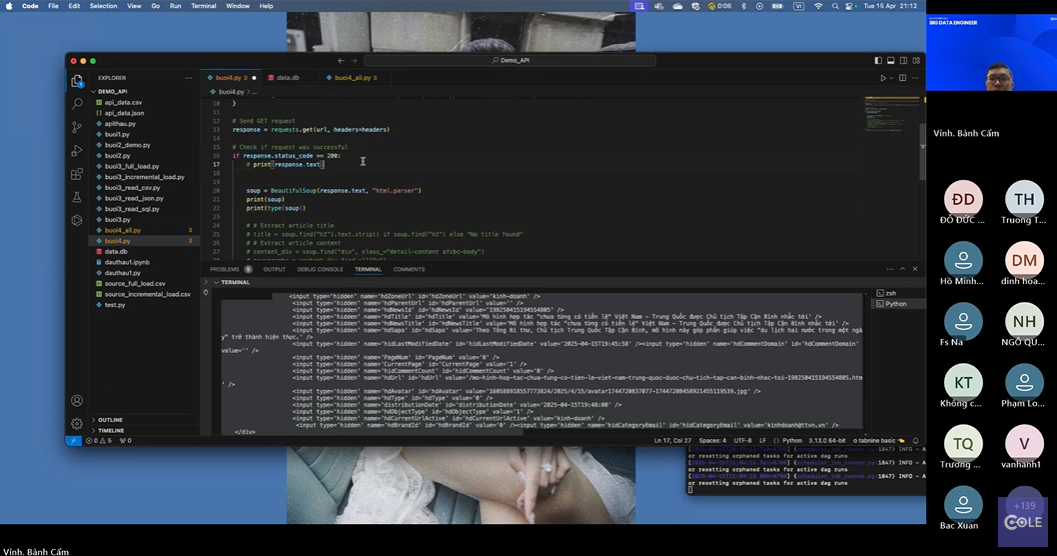
Task: Collapse the DEMO_API folder tree
Action: pyautogui.click(x=94, y=92)
